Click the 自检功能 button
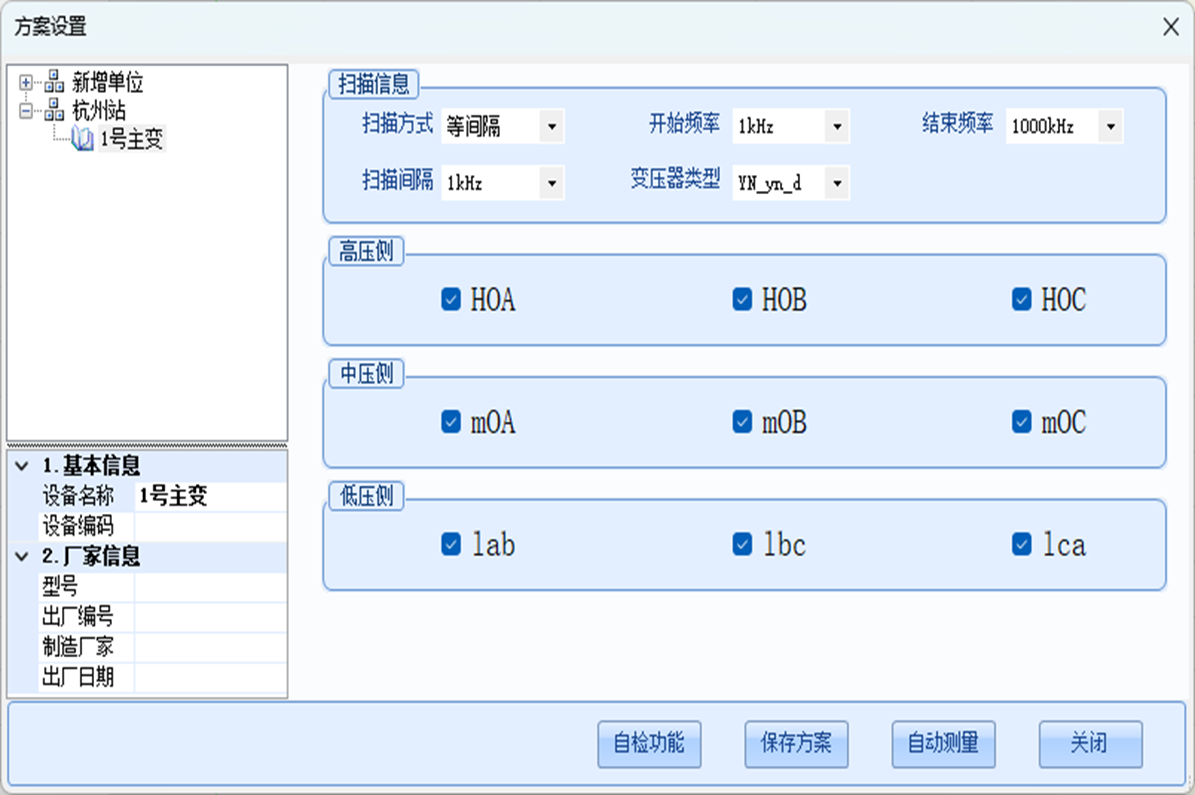Viewport: 1195px width, 795px height. point(649,744)
